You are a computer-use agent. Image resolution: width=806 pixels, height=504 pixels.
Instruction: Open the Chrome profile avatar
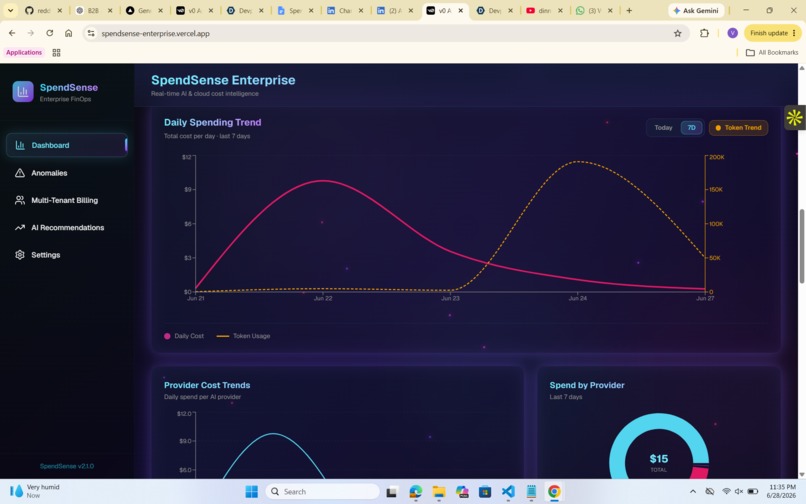(x=732, y=33)
